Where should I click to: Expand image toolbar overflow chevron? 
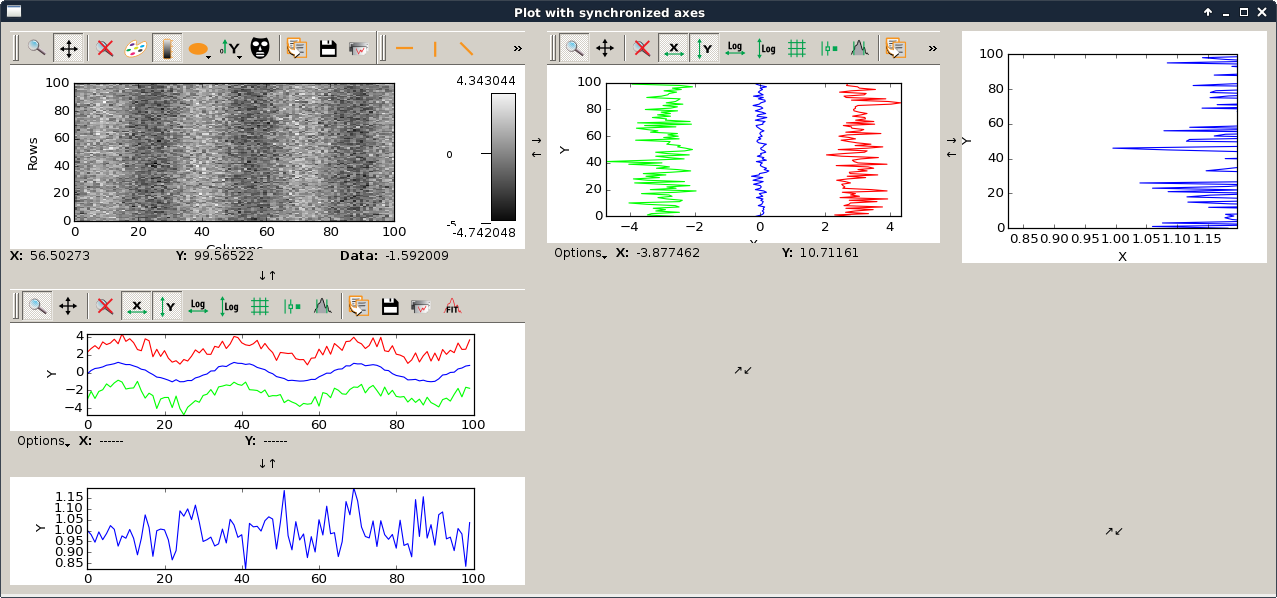point(517,48)
